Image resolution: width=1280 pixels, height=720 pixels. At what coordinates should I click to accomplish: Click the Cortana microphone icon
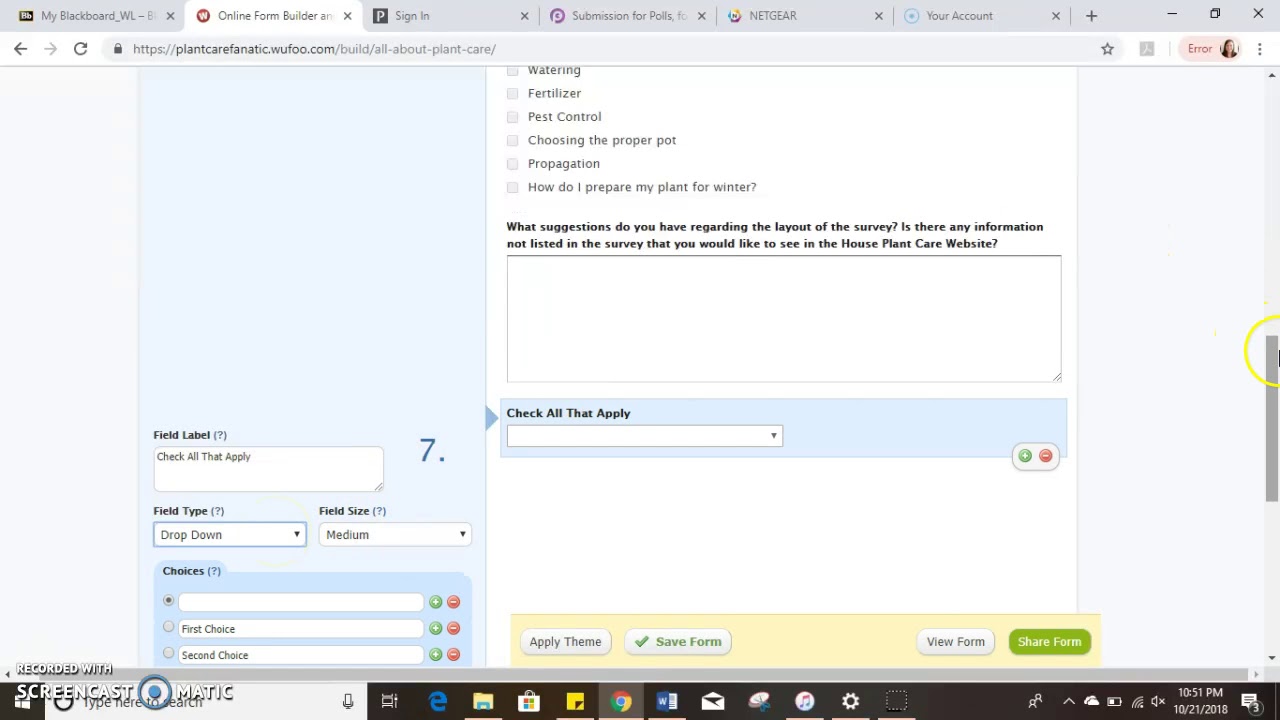348,702
